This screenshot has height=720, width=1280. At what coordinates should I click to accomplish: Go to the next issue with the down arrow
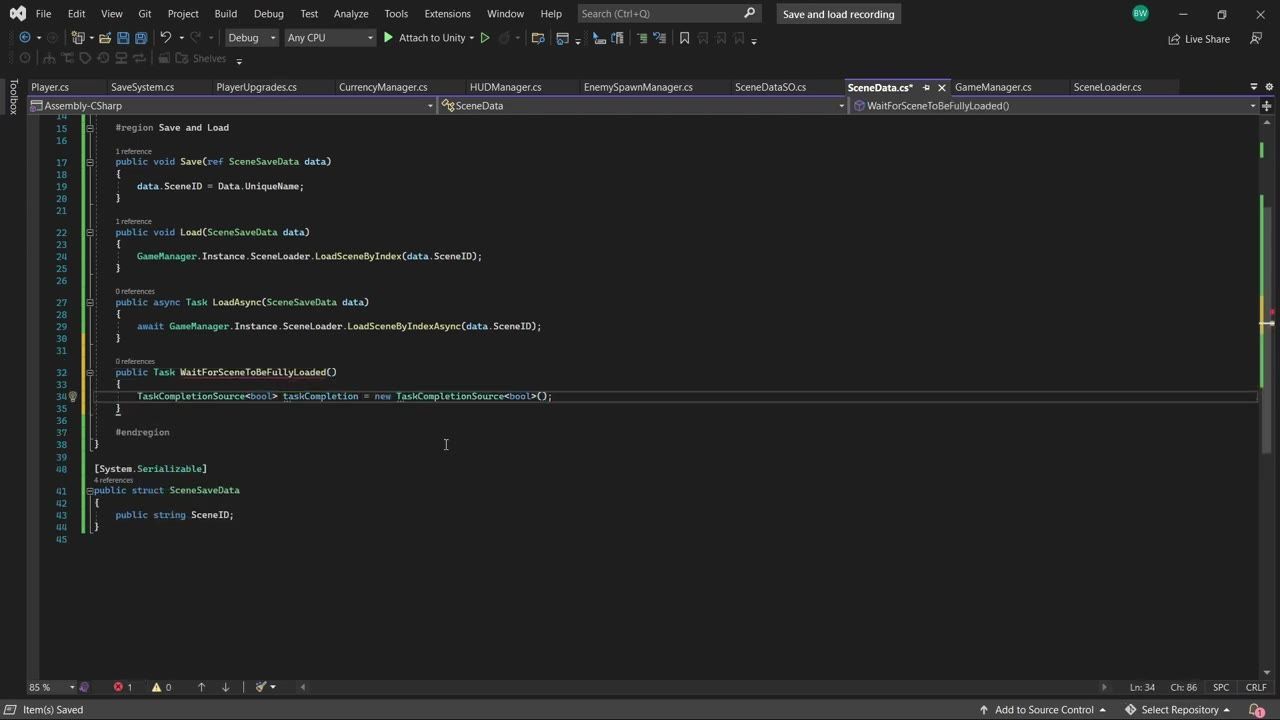point(225,687)
